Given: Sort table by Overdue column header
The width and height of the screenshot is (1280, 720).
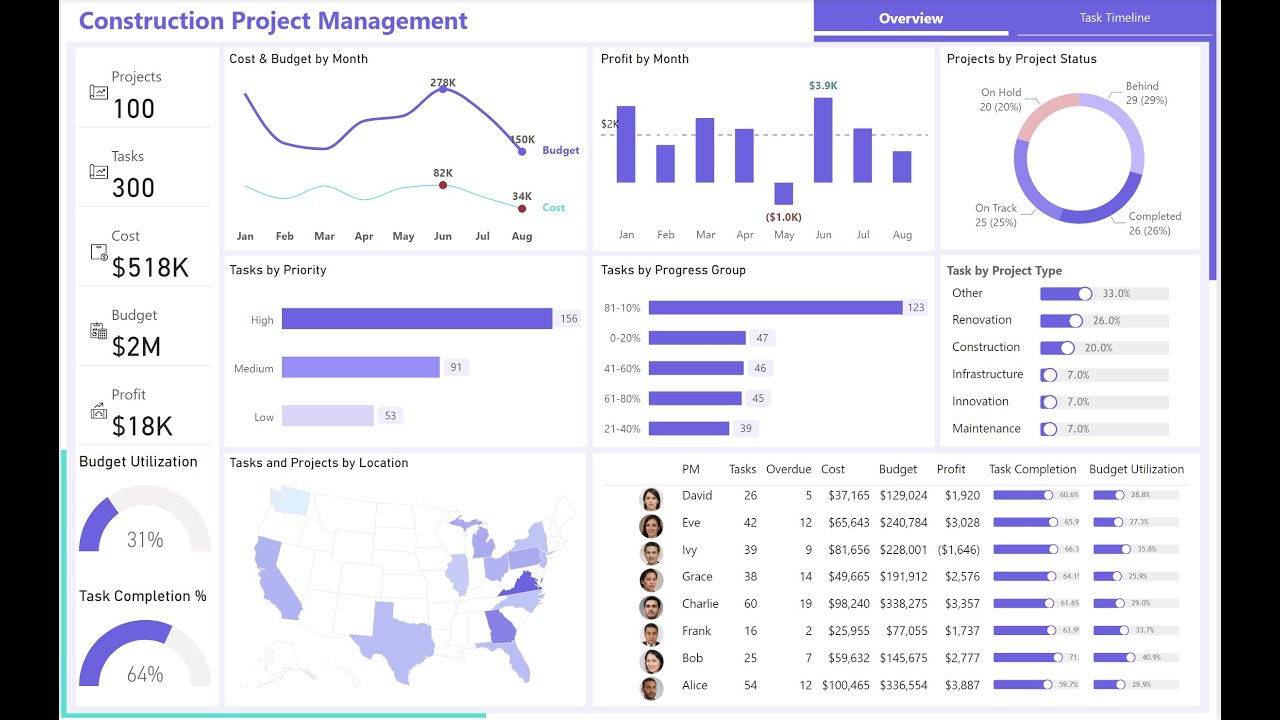Looking at the screenshot, I should (x=789, y=469).
